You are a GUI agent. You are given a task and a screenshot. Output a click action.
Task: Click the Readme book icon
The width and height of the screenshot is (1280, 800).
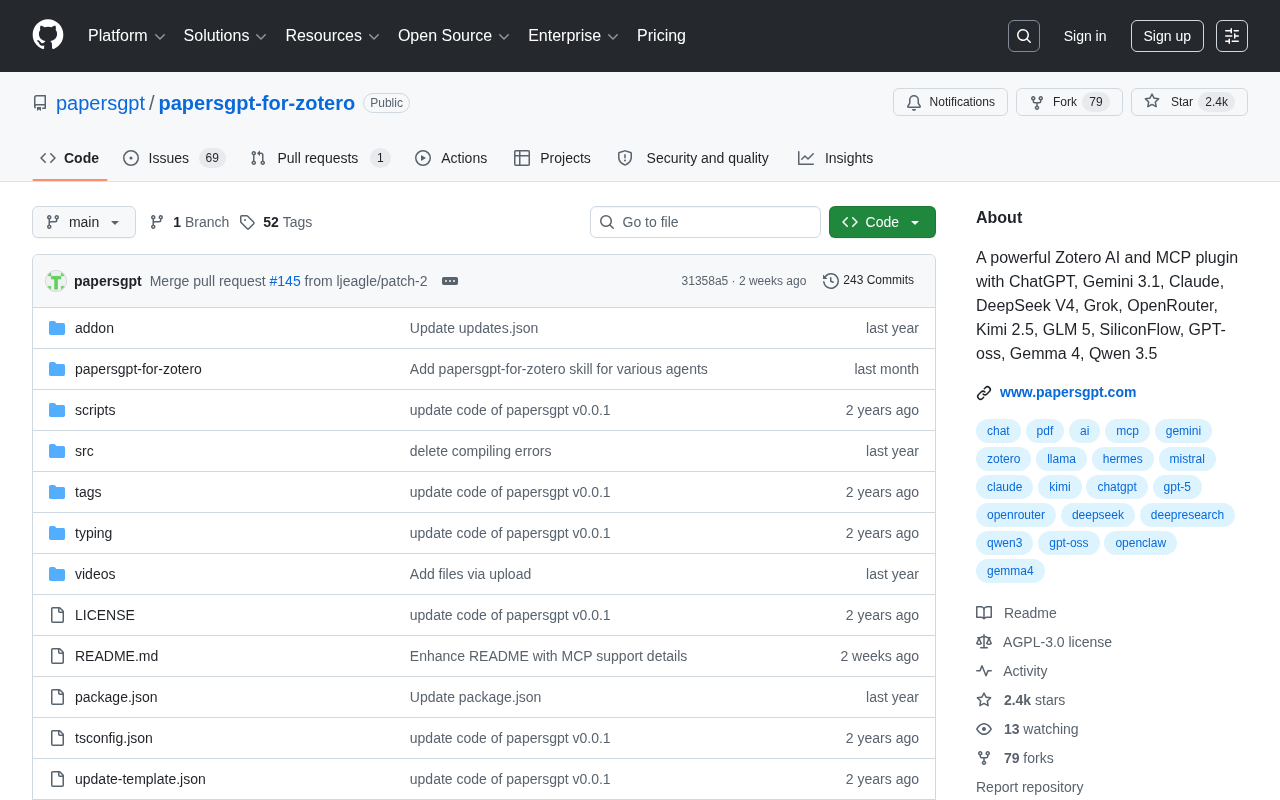[x=984, y=613]
